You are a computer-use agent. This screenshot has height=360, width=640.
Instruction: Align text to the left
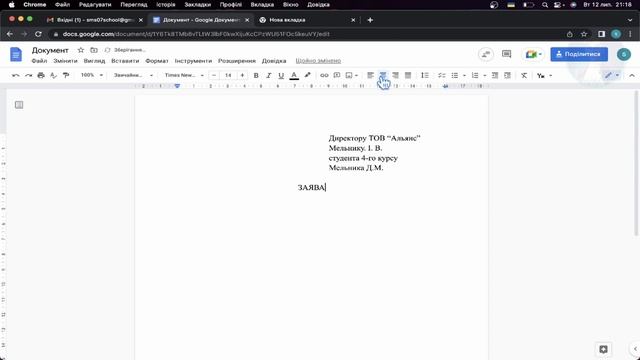370,76
